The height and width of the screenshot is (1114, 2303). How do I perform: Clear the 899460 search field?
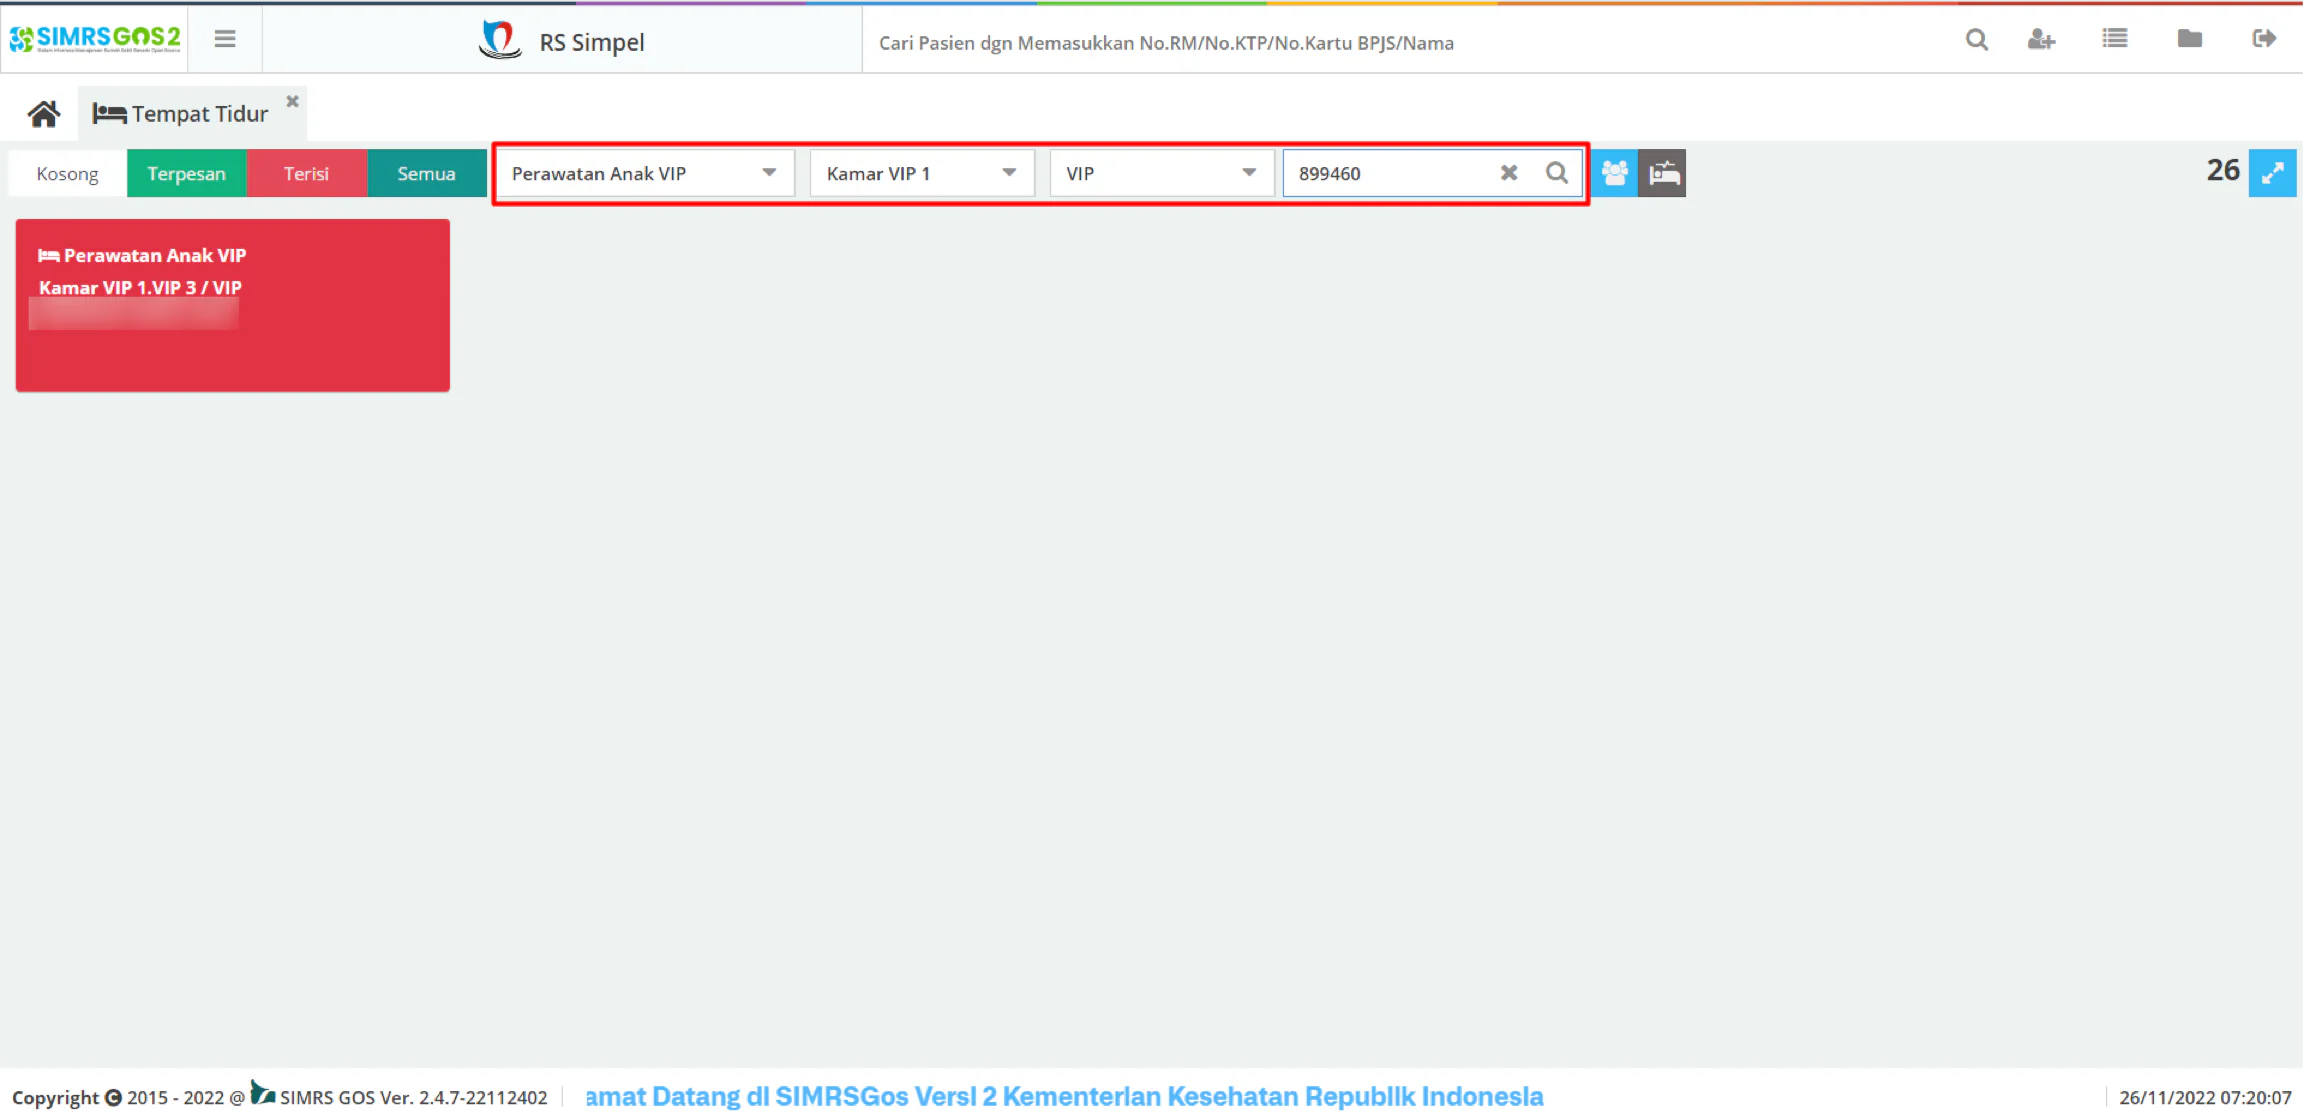tap(1509, 173)
